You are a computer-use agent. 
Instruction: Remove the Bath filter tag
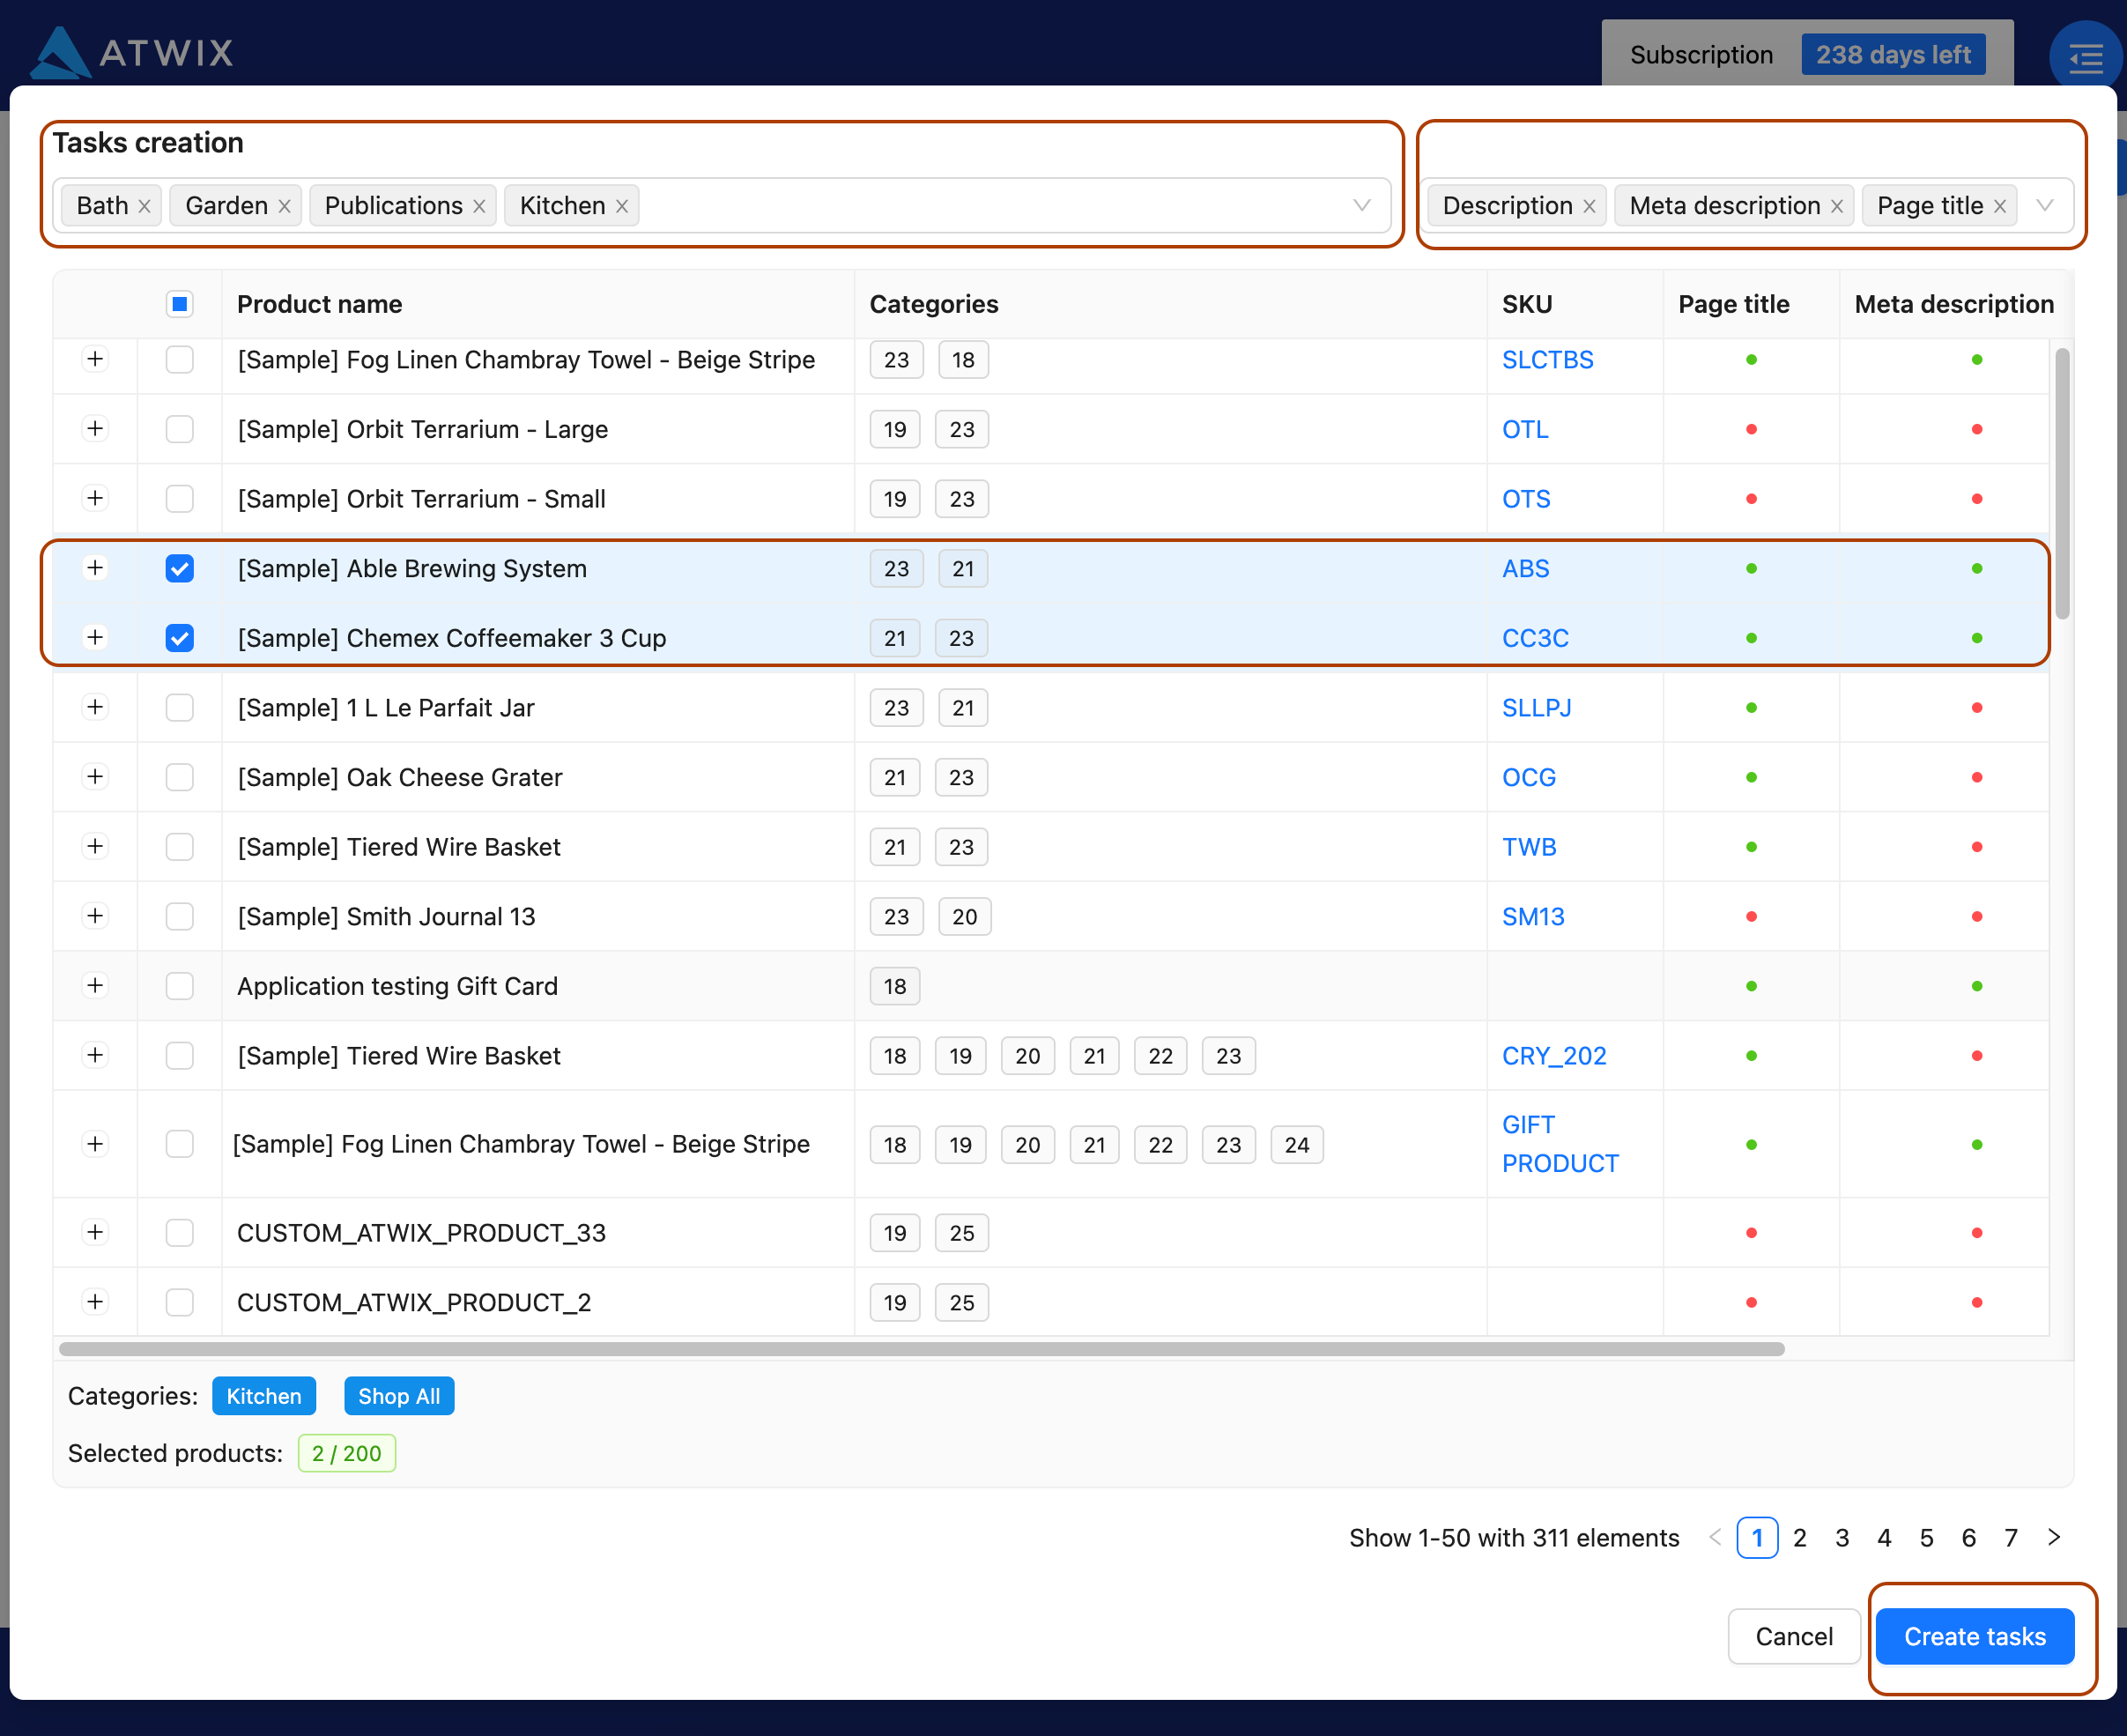click(x=146, y=205)
